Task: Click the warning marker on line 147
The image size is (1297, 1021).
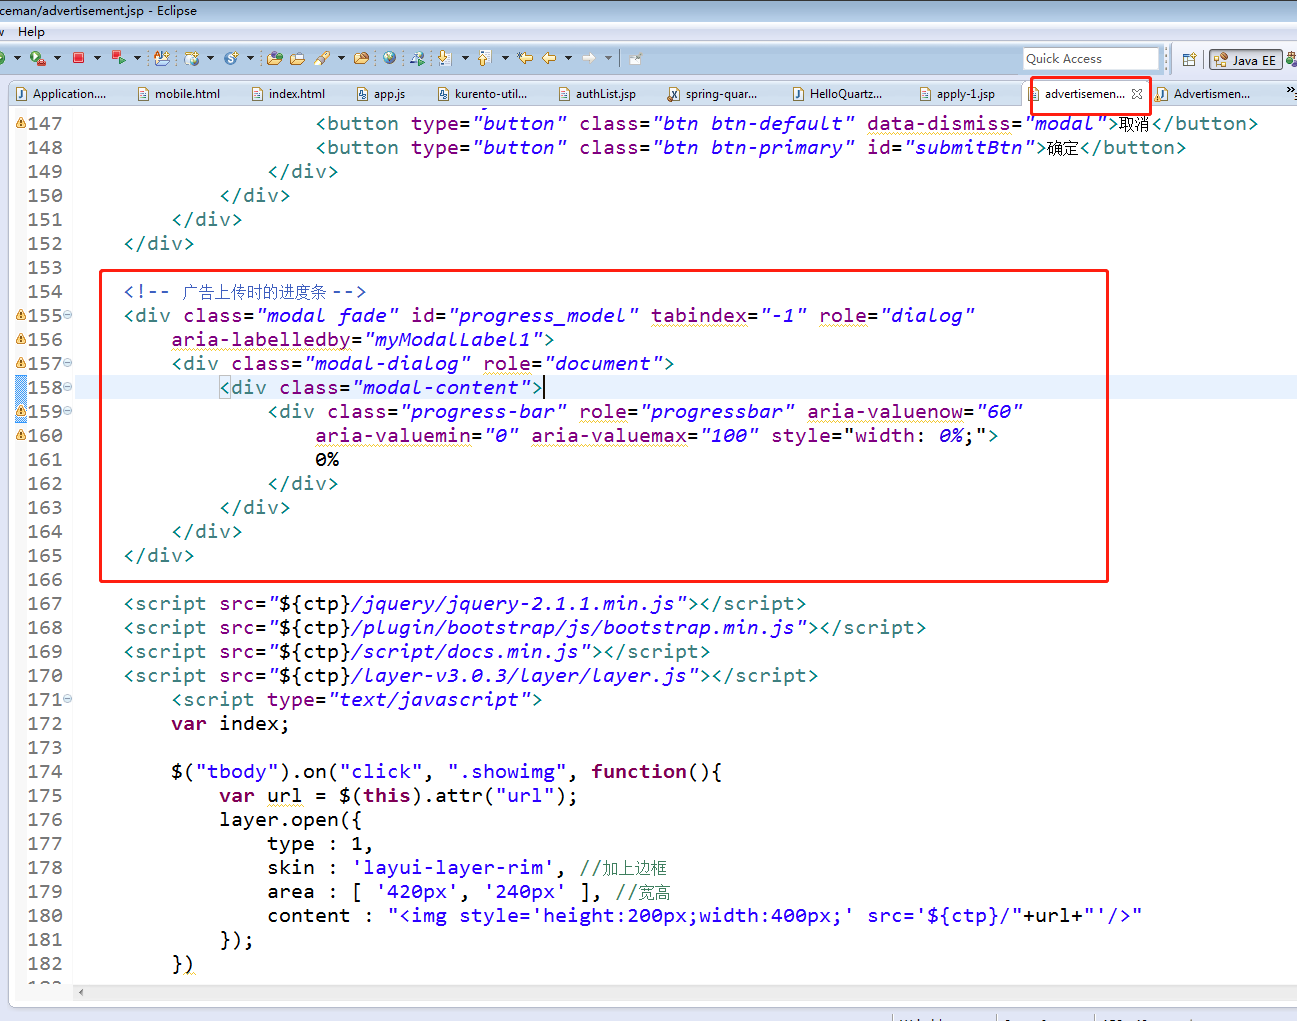Action: [x=21, y=123]
